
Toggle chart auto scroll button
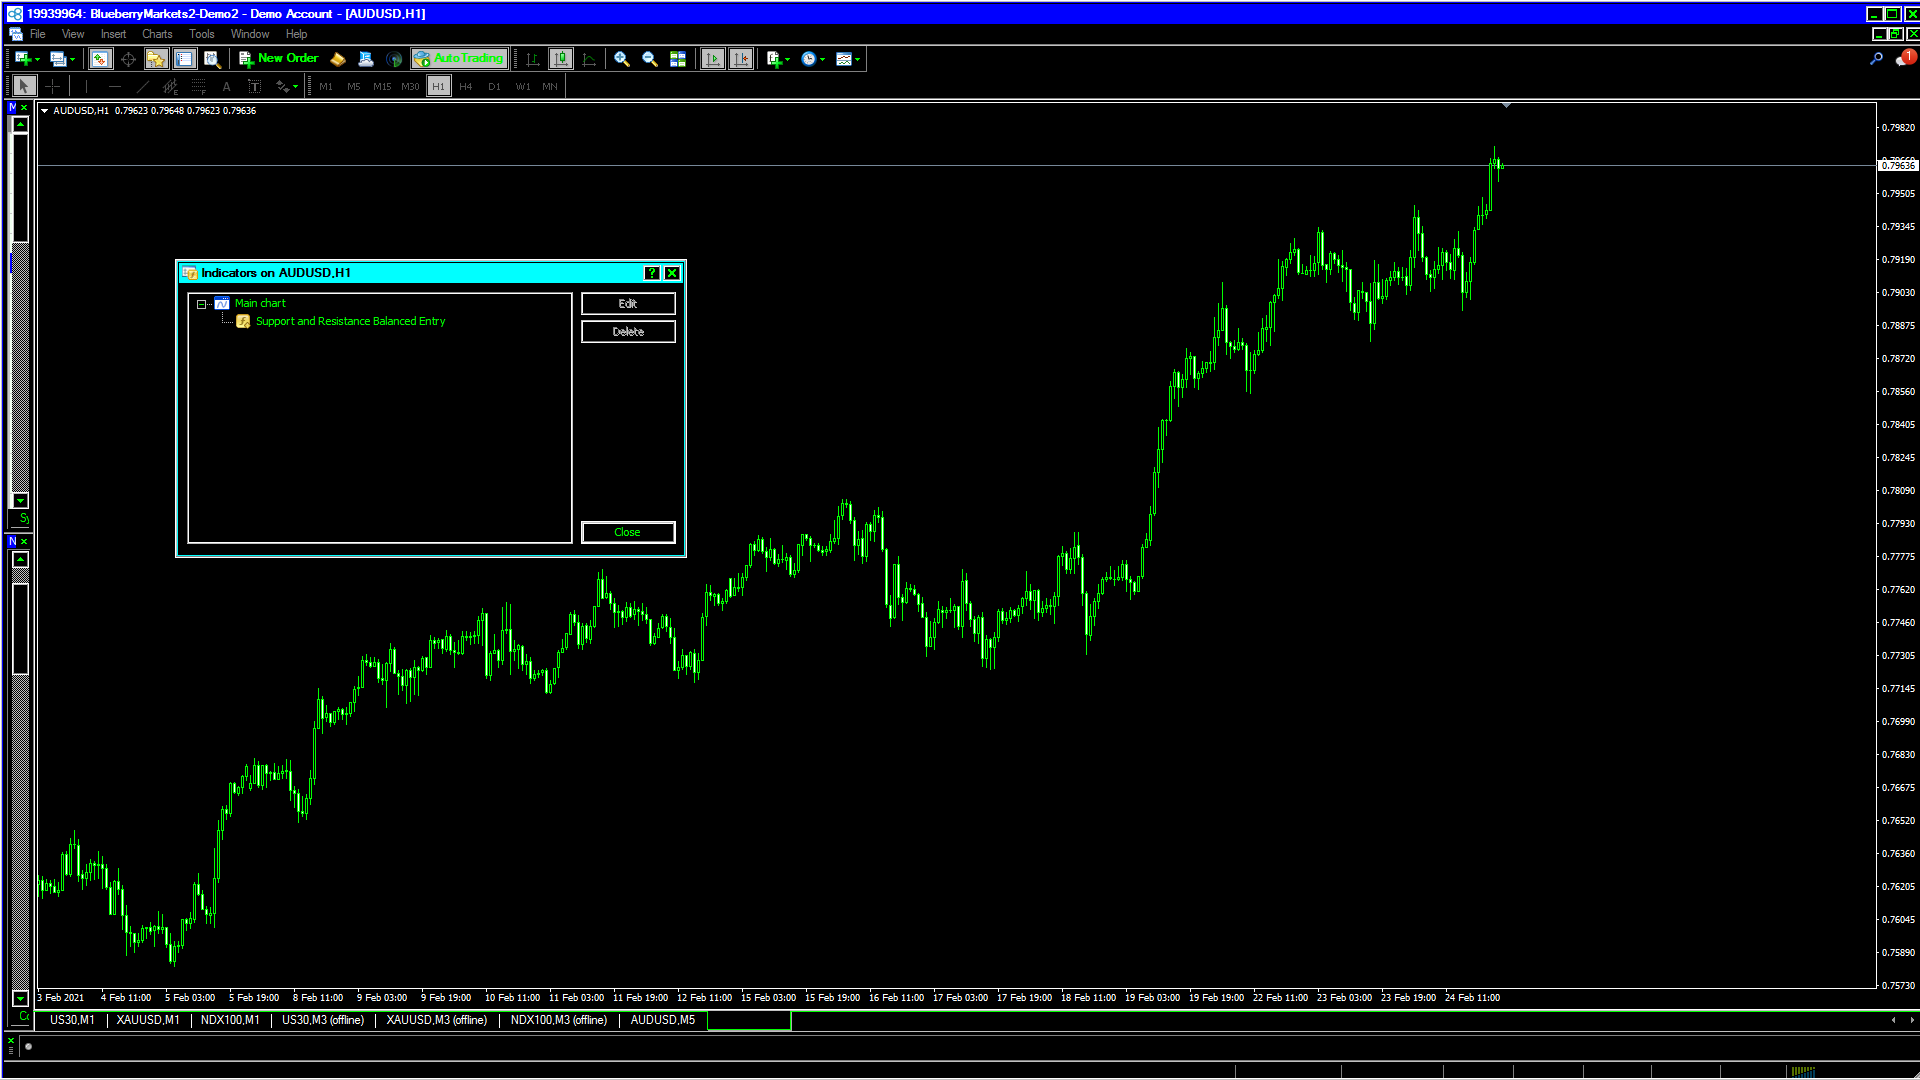click(712, 59)
